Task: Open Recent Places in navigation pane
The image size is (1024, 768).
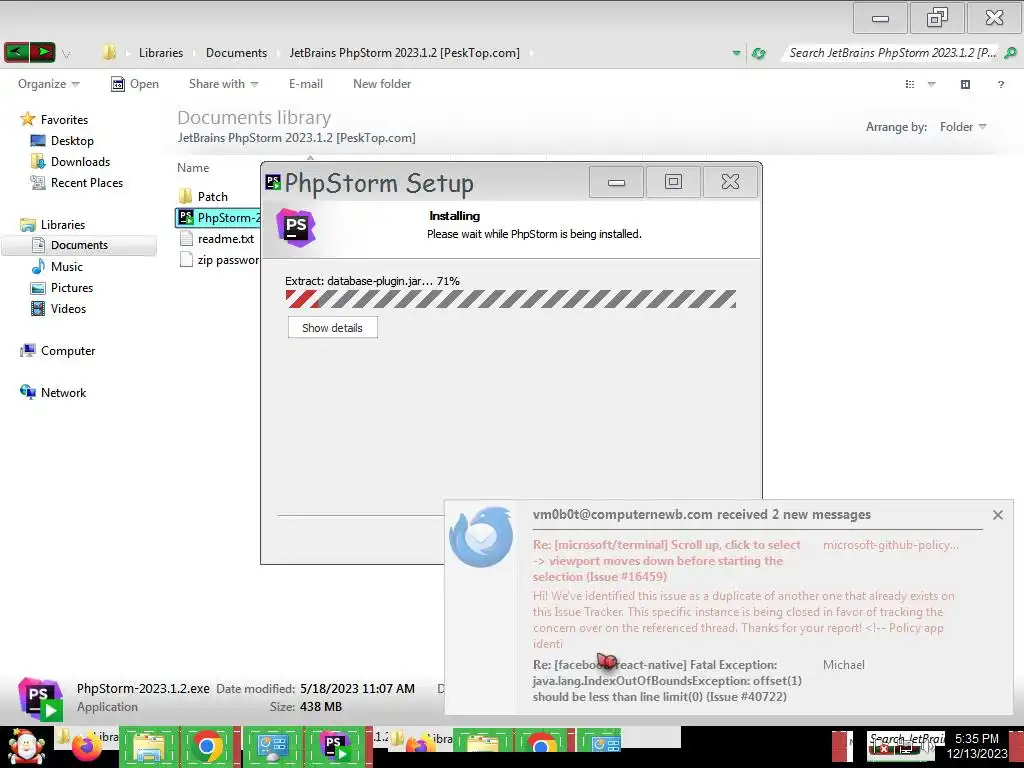Action: pyautogui.click(x=77, y=183)
